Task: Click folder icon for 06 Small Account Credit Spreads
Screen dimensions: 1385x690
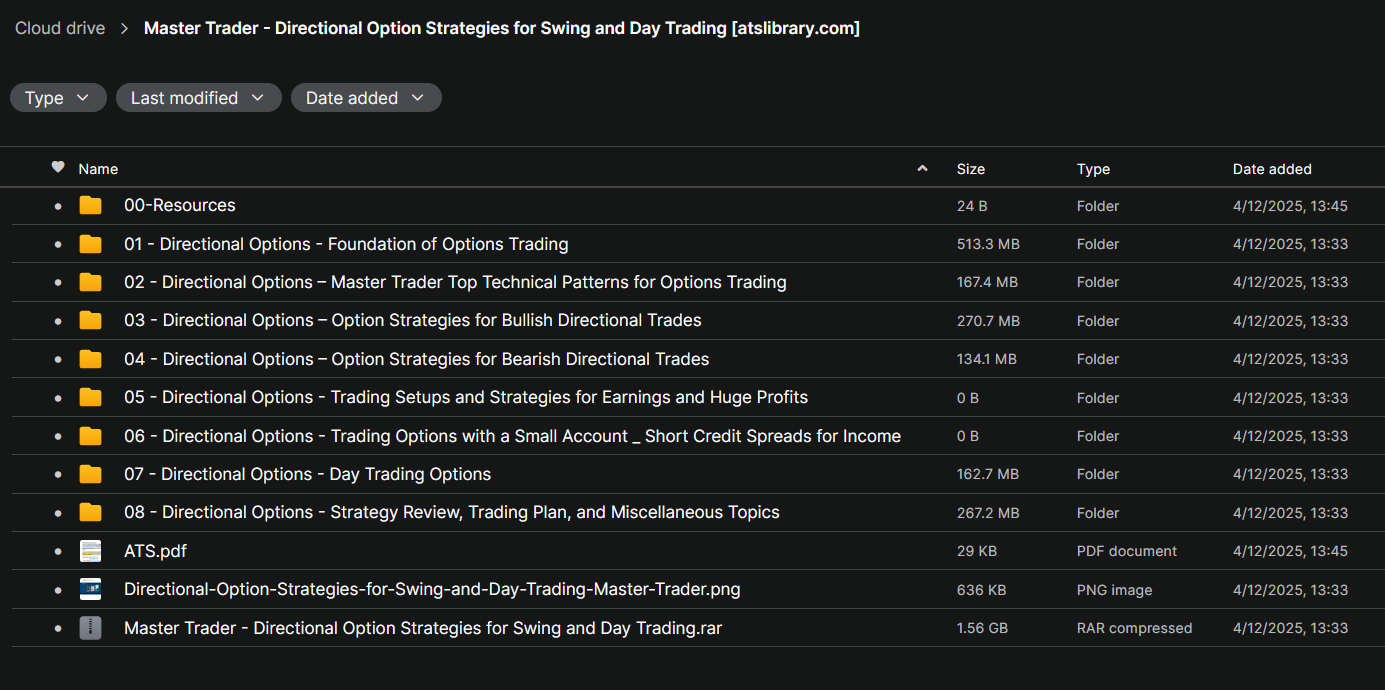Action: pos(91,436)
